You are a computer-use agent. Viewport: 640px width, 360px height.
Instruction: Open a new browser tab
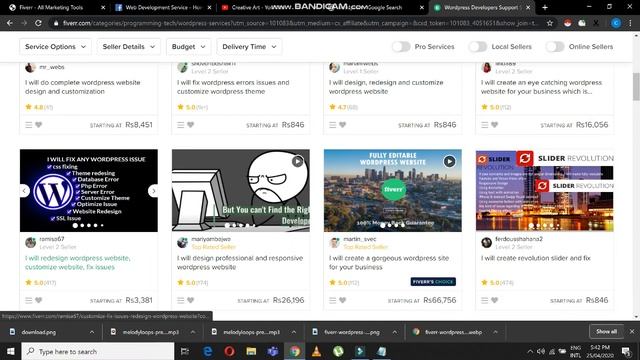(x=544, y=7)
